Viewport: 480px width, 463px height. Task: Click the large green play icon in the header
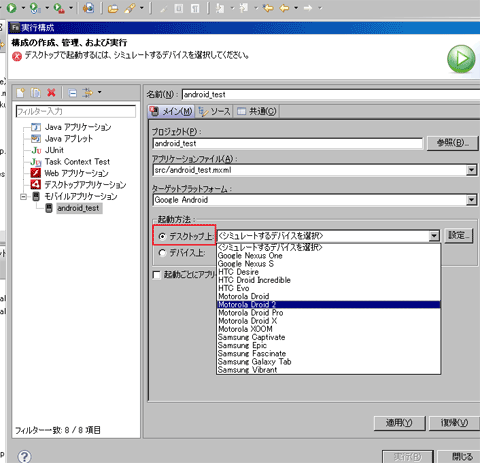click(461, 59)
